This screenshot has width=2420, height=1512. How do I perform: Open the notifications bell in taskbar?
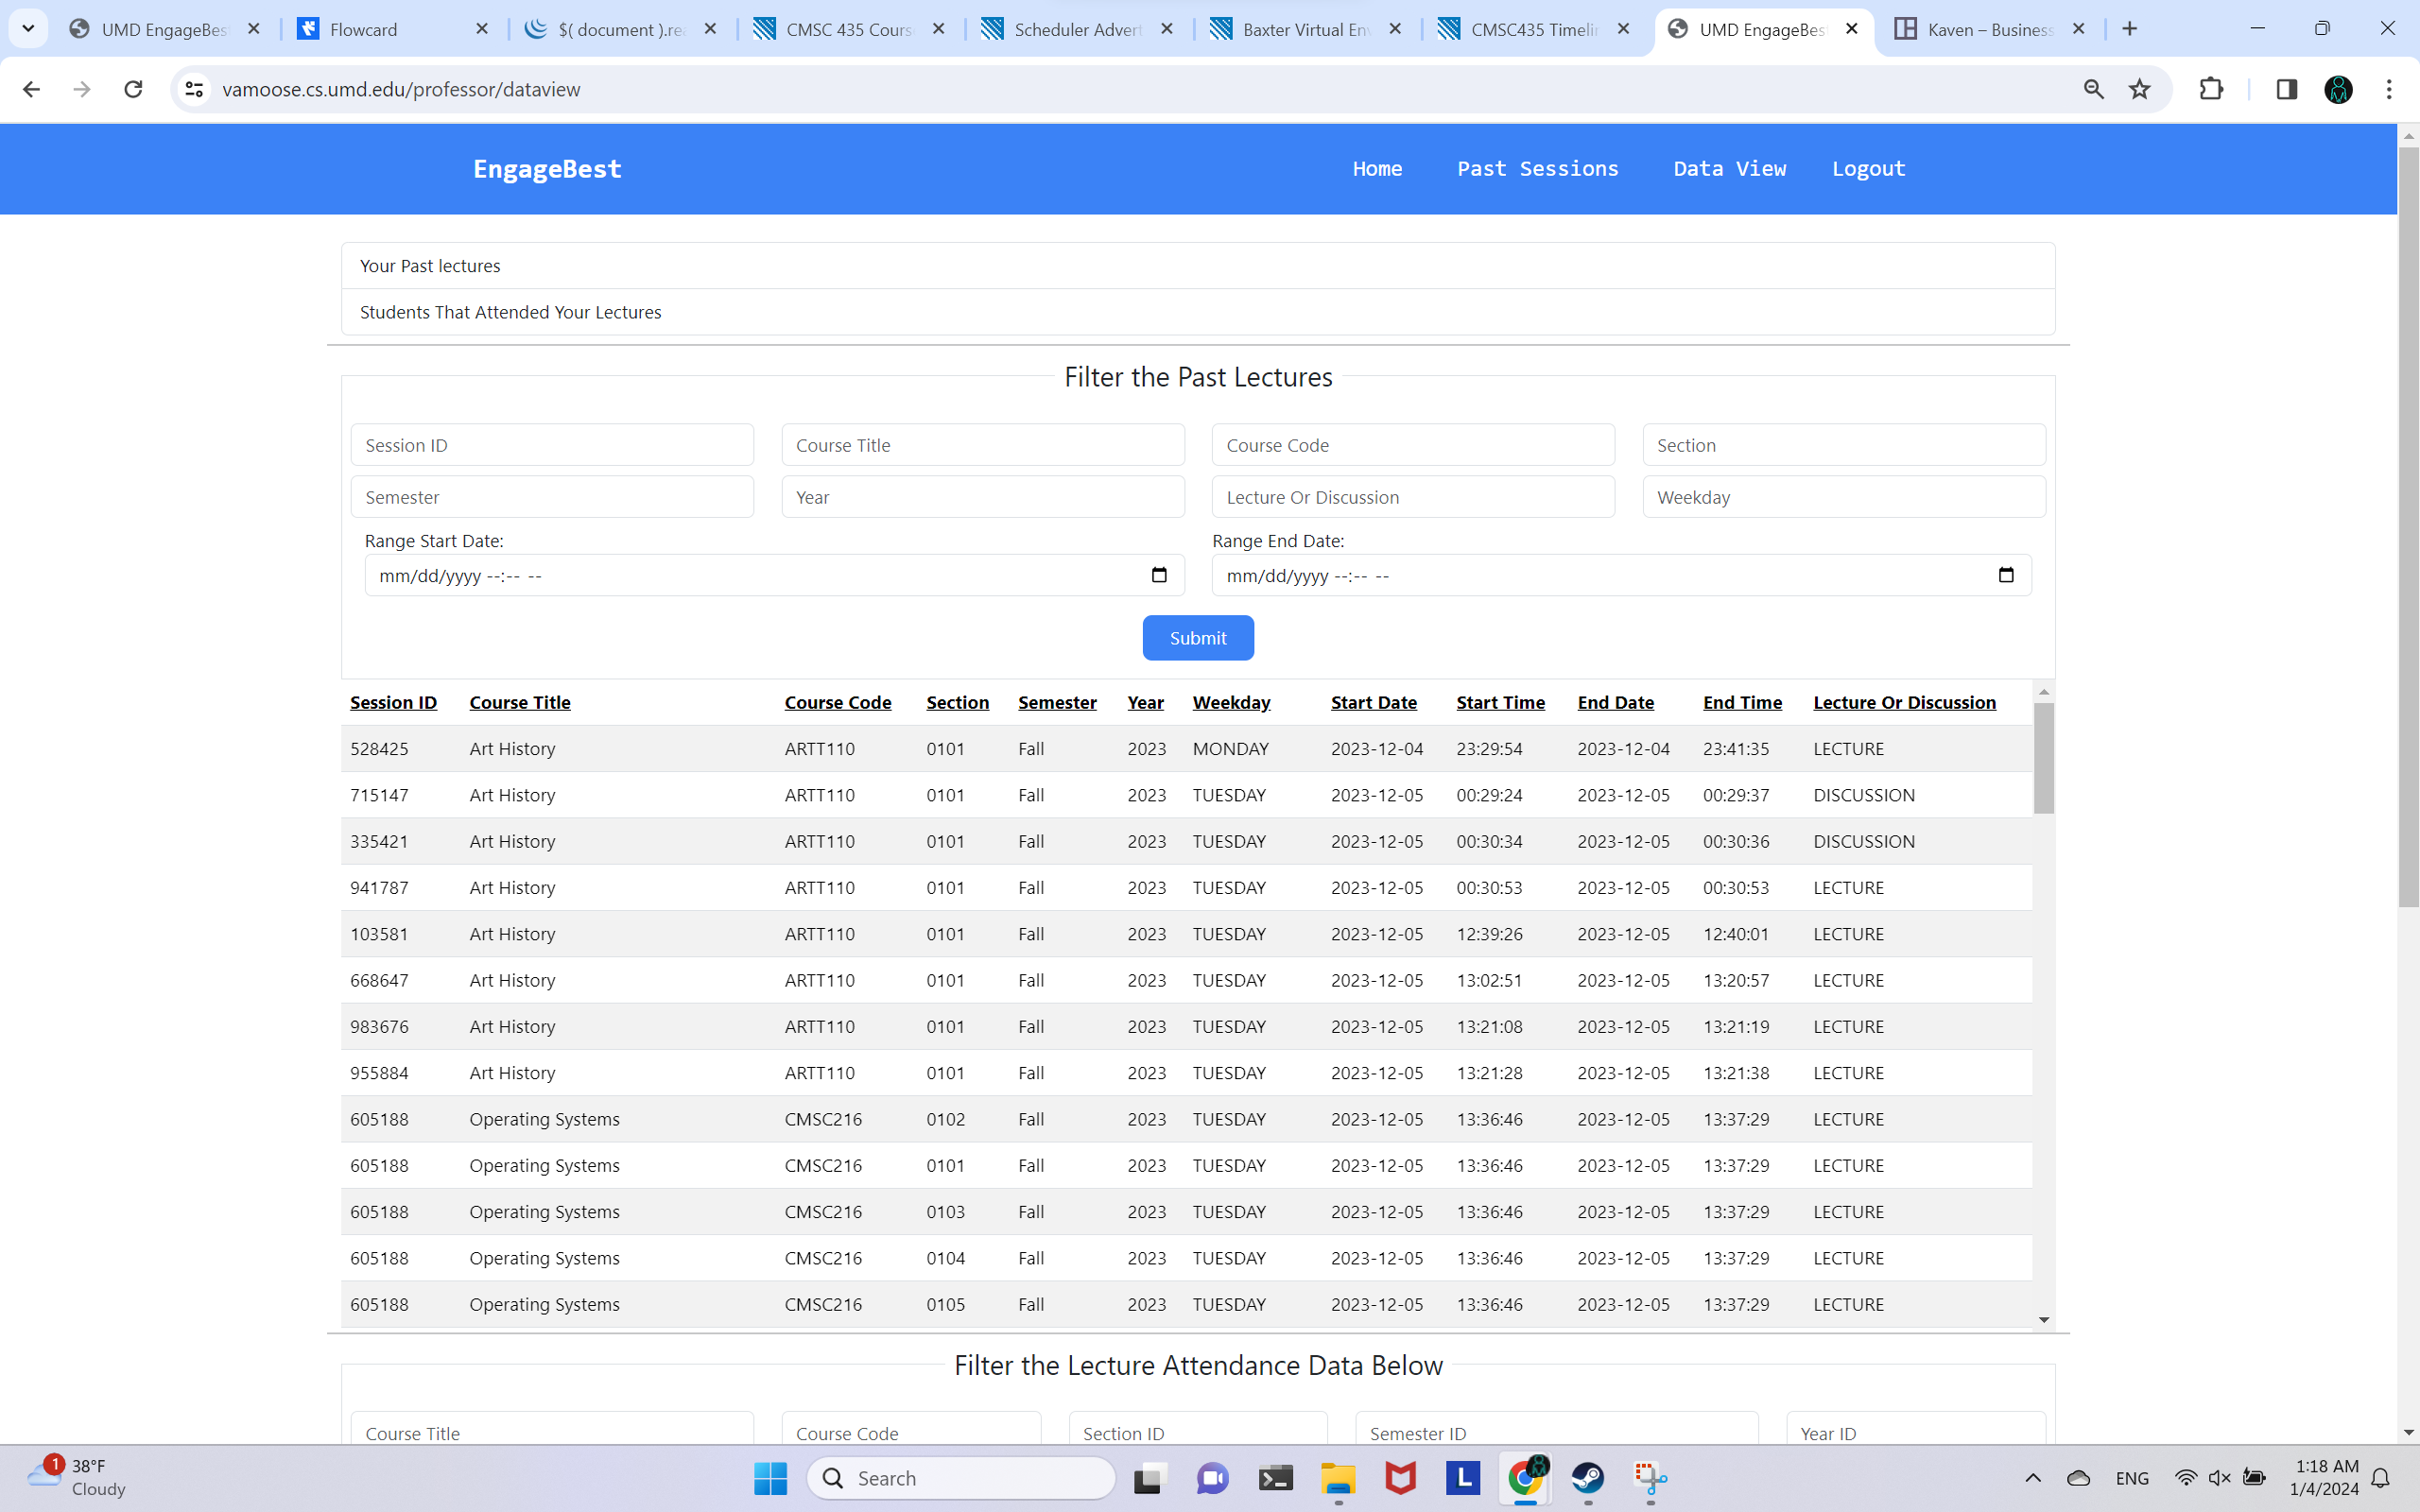2381,1478
